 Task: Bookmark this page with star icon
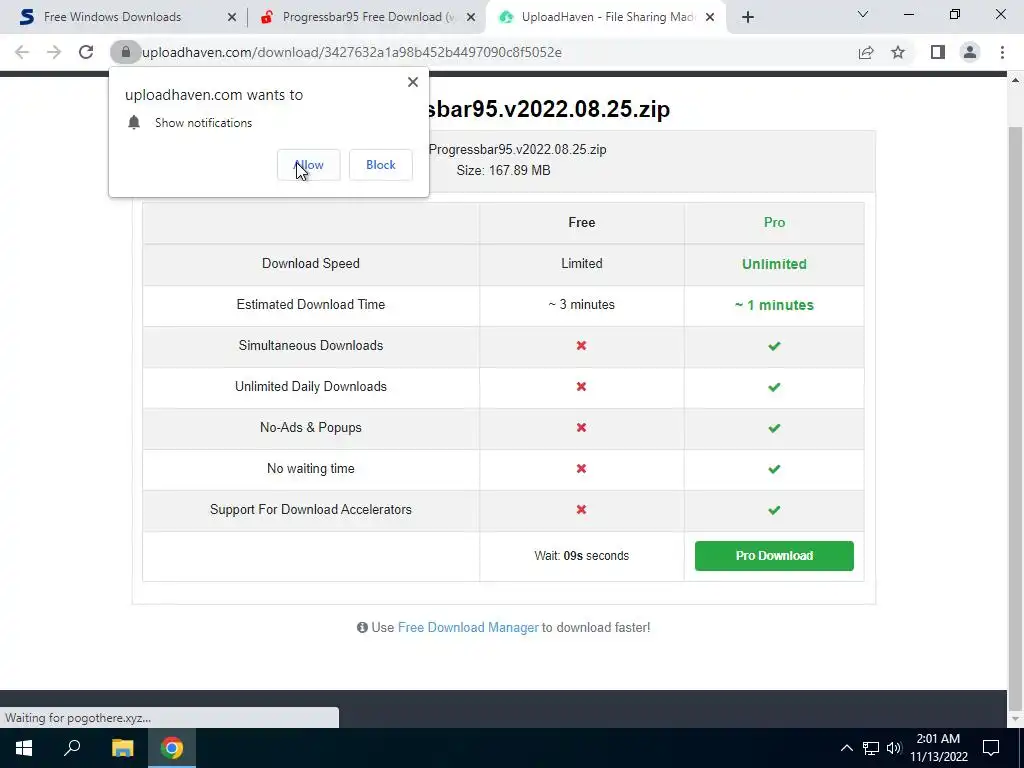(x=898, y=52)
